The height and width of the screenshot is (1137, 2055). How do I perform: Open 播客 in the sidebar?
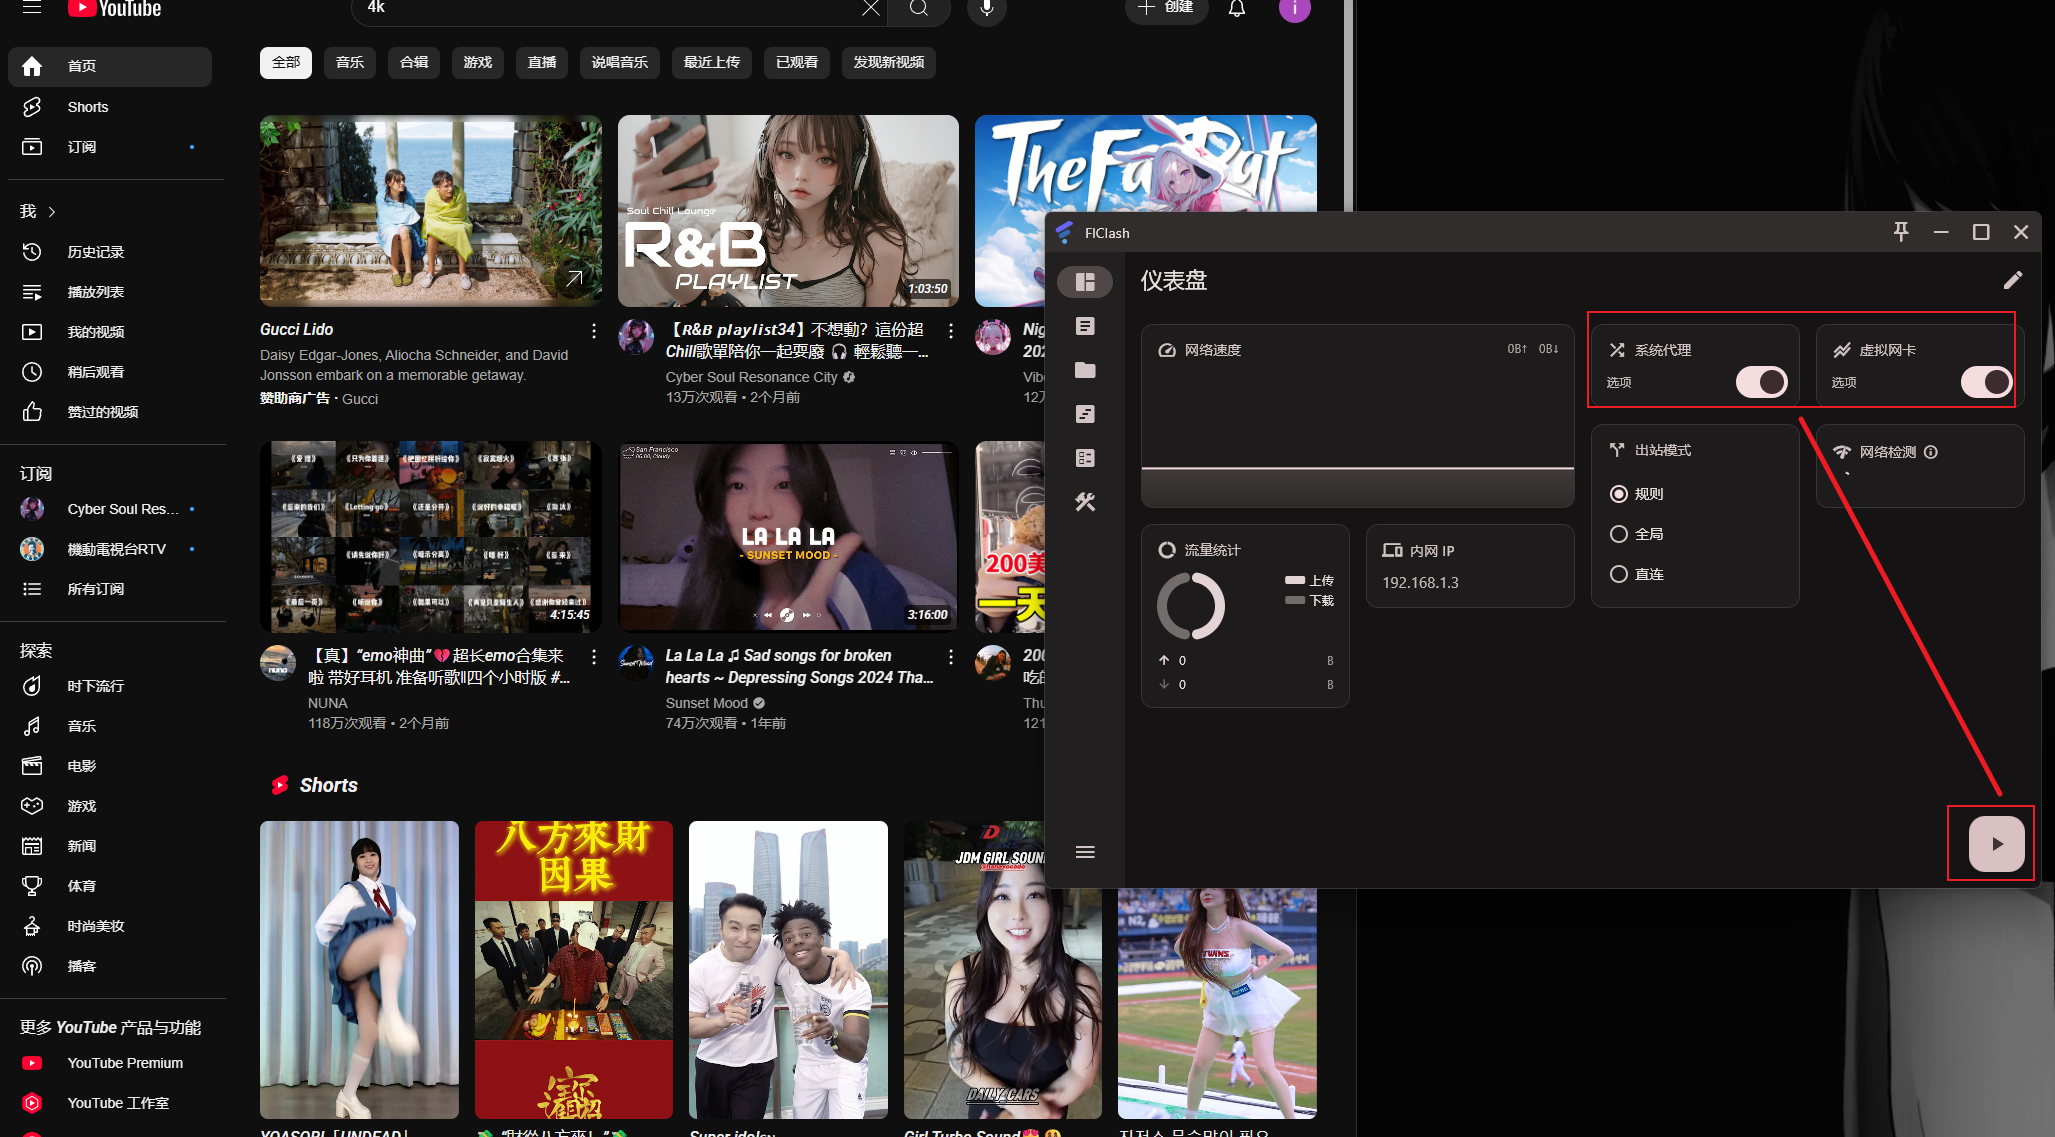(x=110, y=966)
